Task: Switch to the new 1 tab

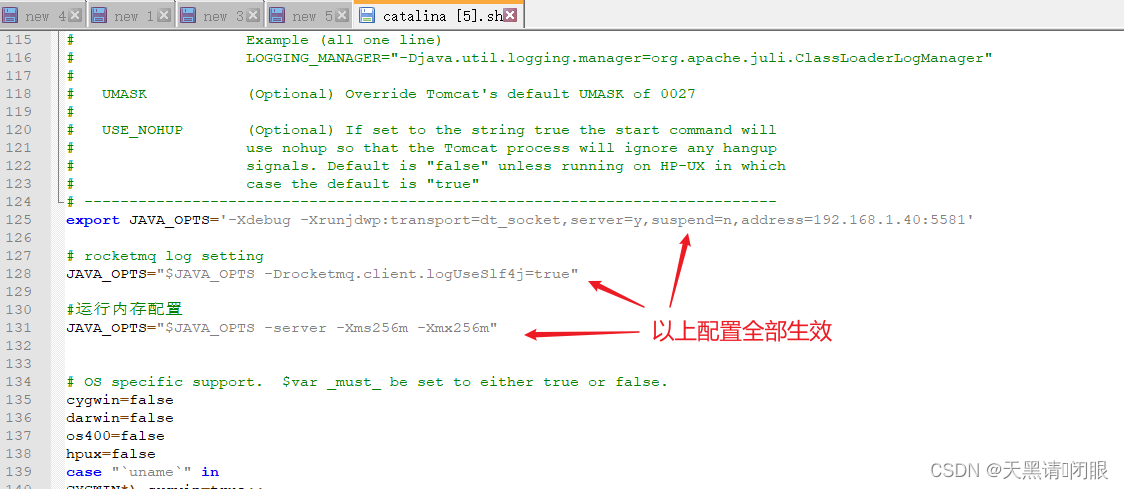Action: (x=131, y=15)
